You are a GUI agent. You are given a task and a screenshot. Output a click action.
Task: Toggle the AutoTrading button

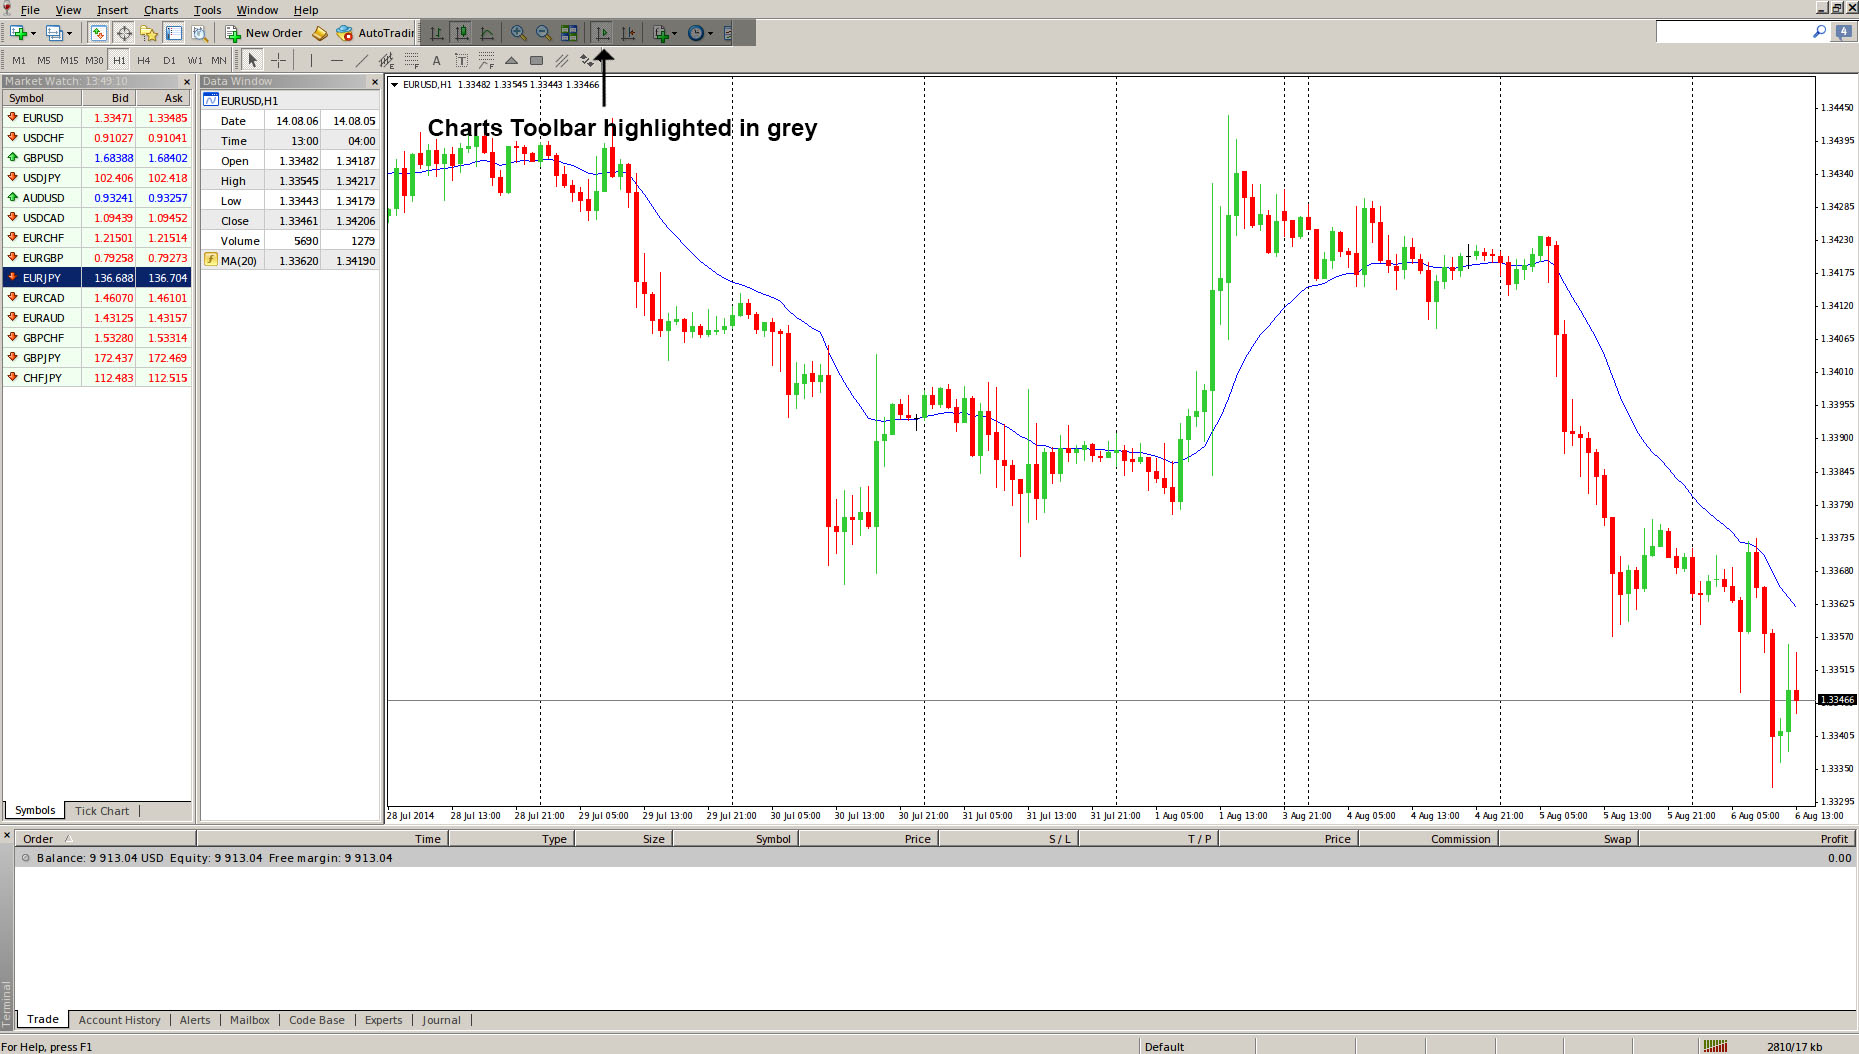[x=376, y=33]
